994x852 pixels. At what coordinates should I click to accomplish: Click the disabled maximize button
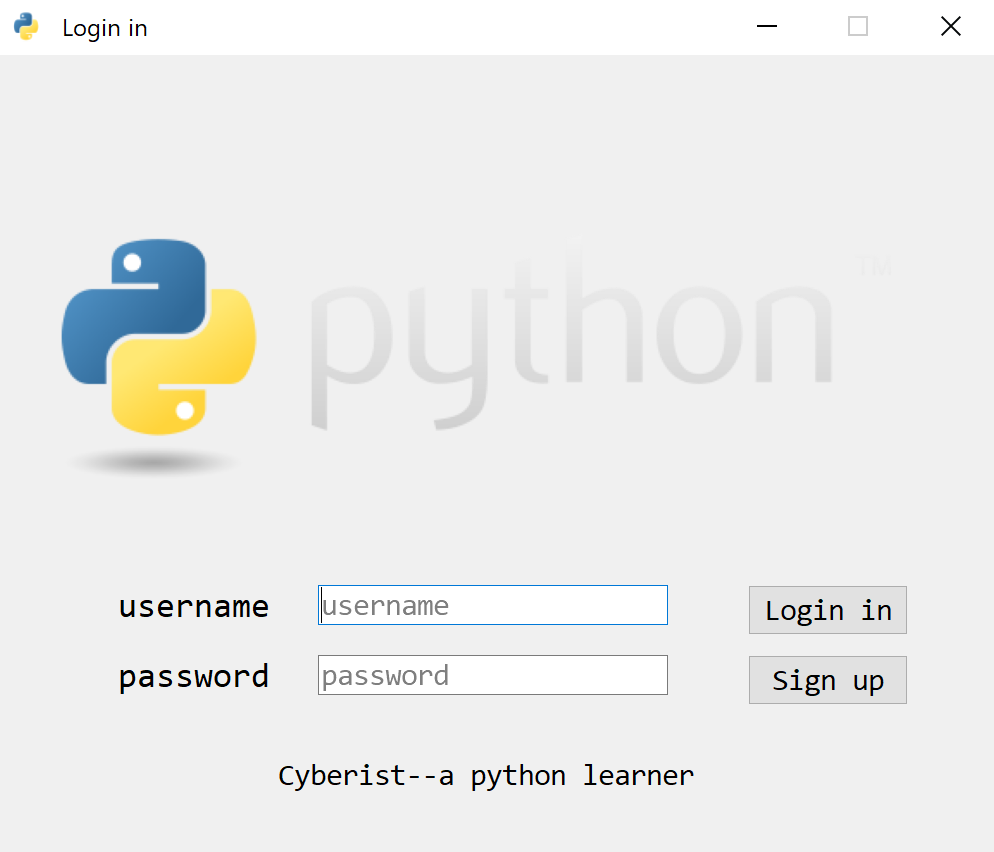tap(858, 27)
